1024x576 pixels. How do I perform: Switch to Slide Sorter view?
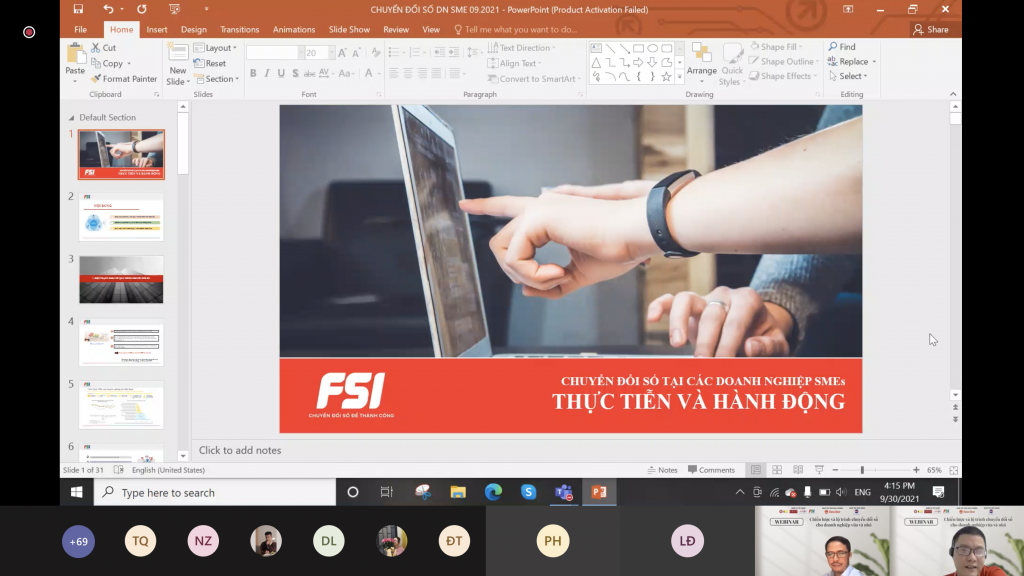[x=777, y=470]
